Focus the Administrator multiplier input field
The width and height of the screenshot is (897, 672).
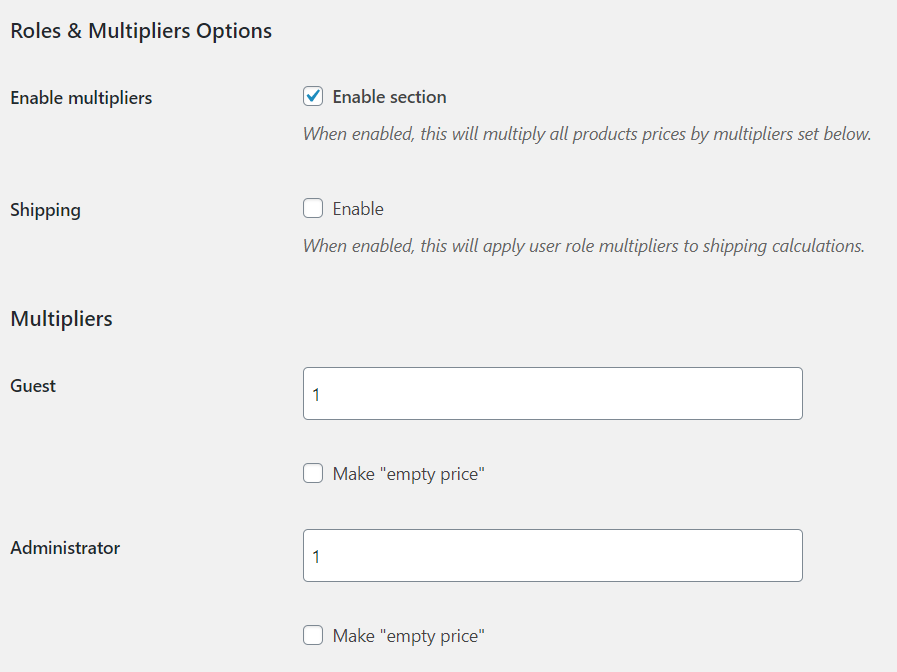tap(553, 555)
